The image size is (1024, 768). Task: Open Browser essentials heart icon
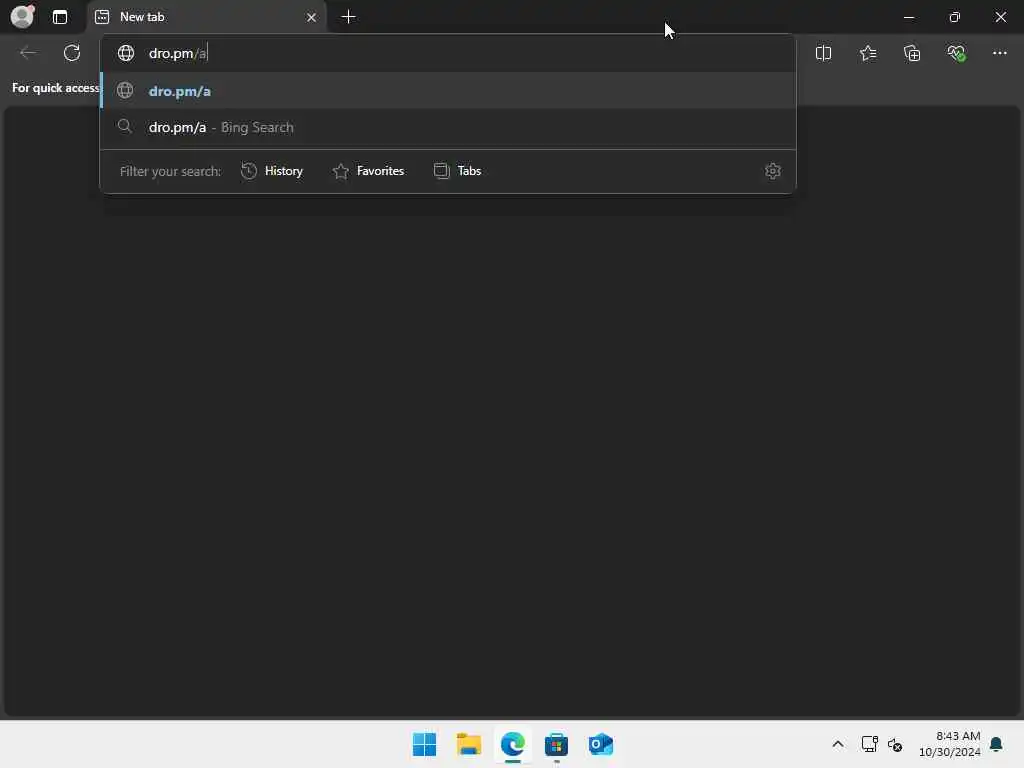click(x=957, y=53)
